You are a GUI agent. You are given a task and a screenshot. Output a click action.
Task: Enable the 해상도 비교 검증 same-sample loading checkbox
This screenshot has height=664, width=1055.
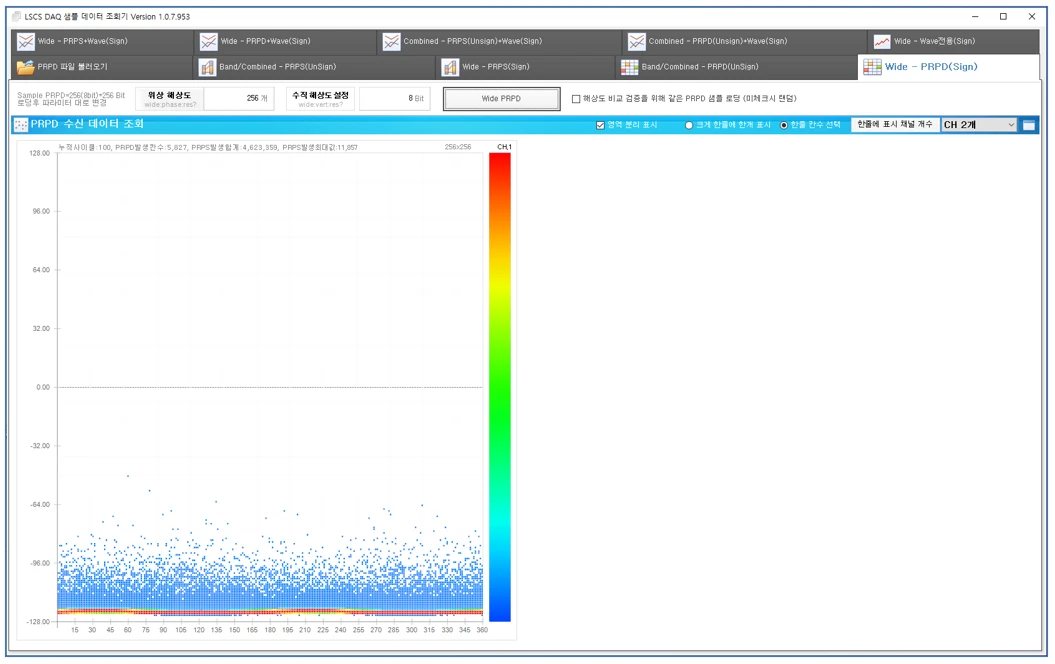click(x=576, y=99)
